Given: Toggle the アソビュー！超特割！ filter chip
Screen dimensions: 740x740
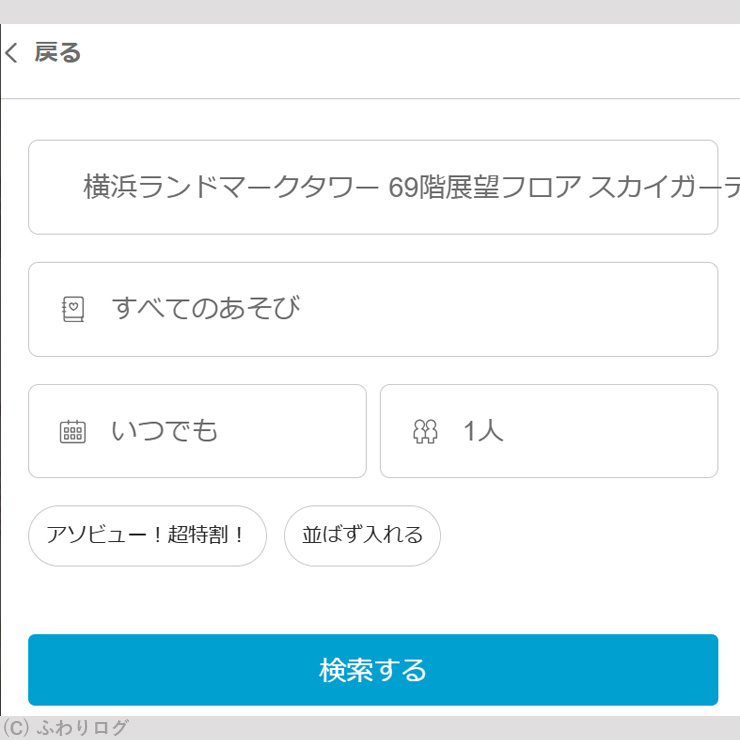Looking at the screenshot, I should pyautogui.click(x=147, y=535).
